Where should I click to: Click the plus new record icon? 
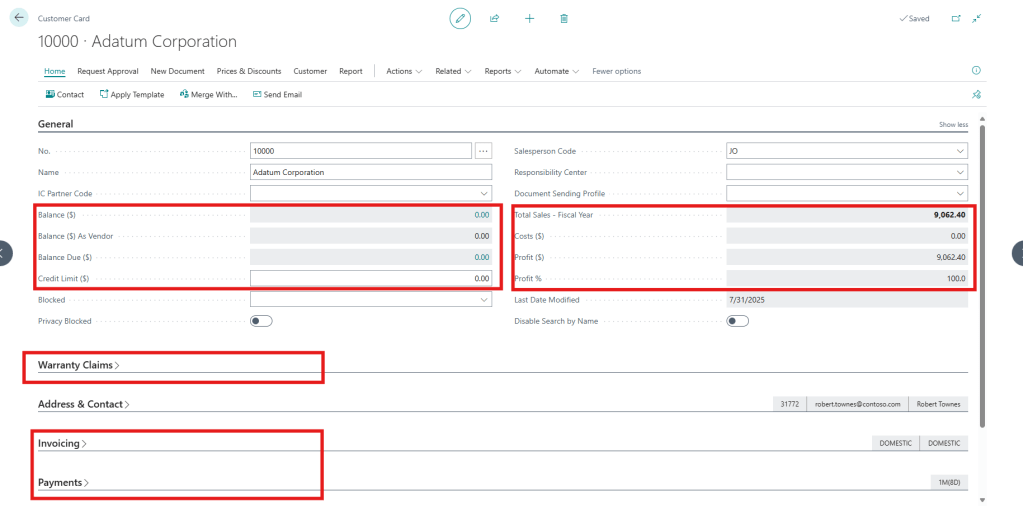(529, 18)
